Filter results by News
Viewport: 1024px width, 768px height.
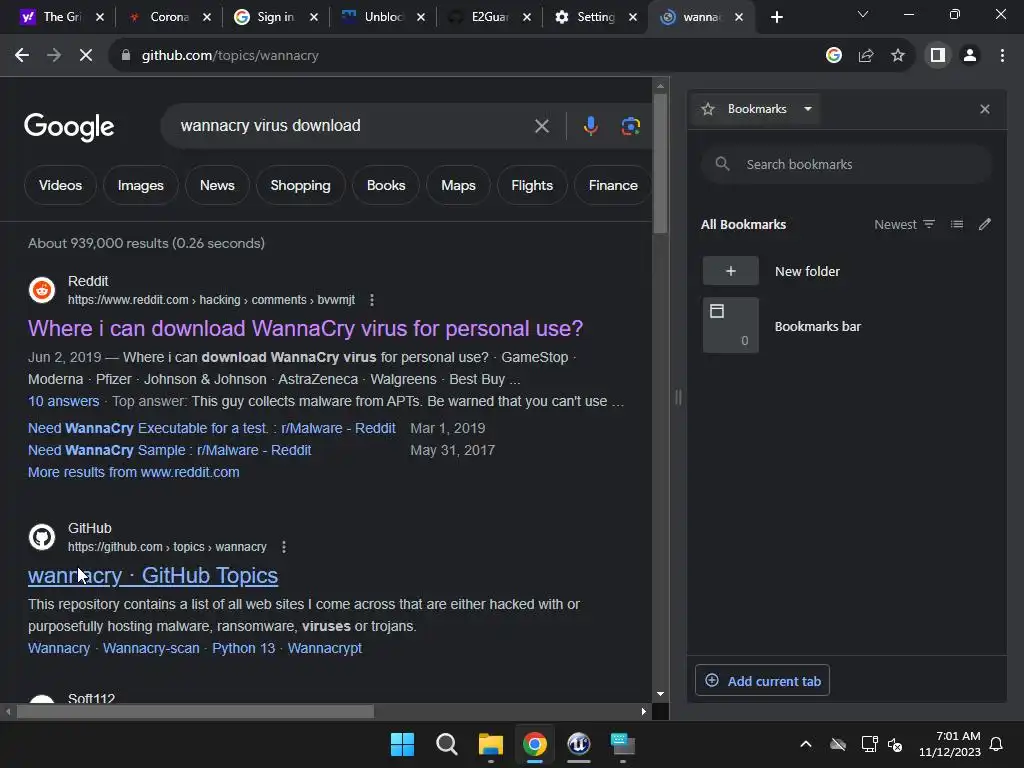pyautogui.click(x=217, y=185)
